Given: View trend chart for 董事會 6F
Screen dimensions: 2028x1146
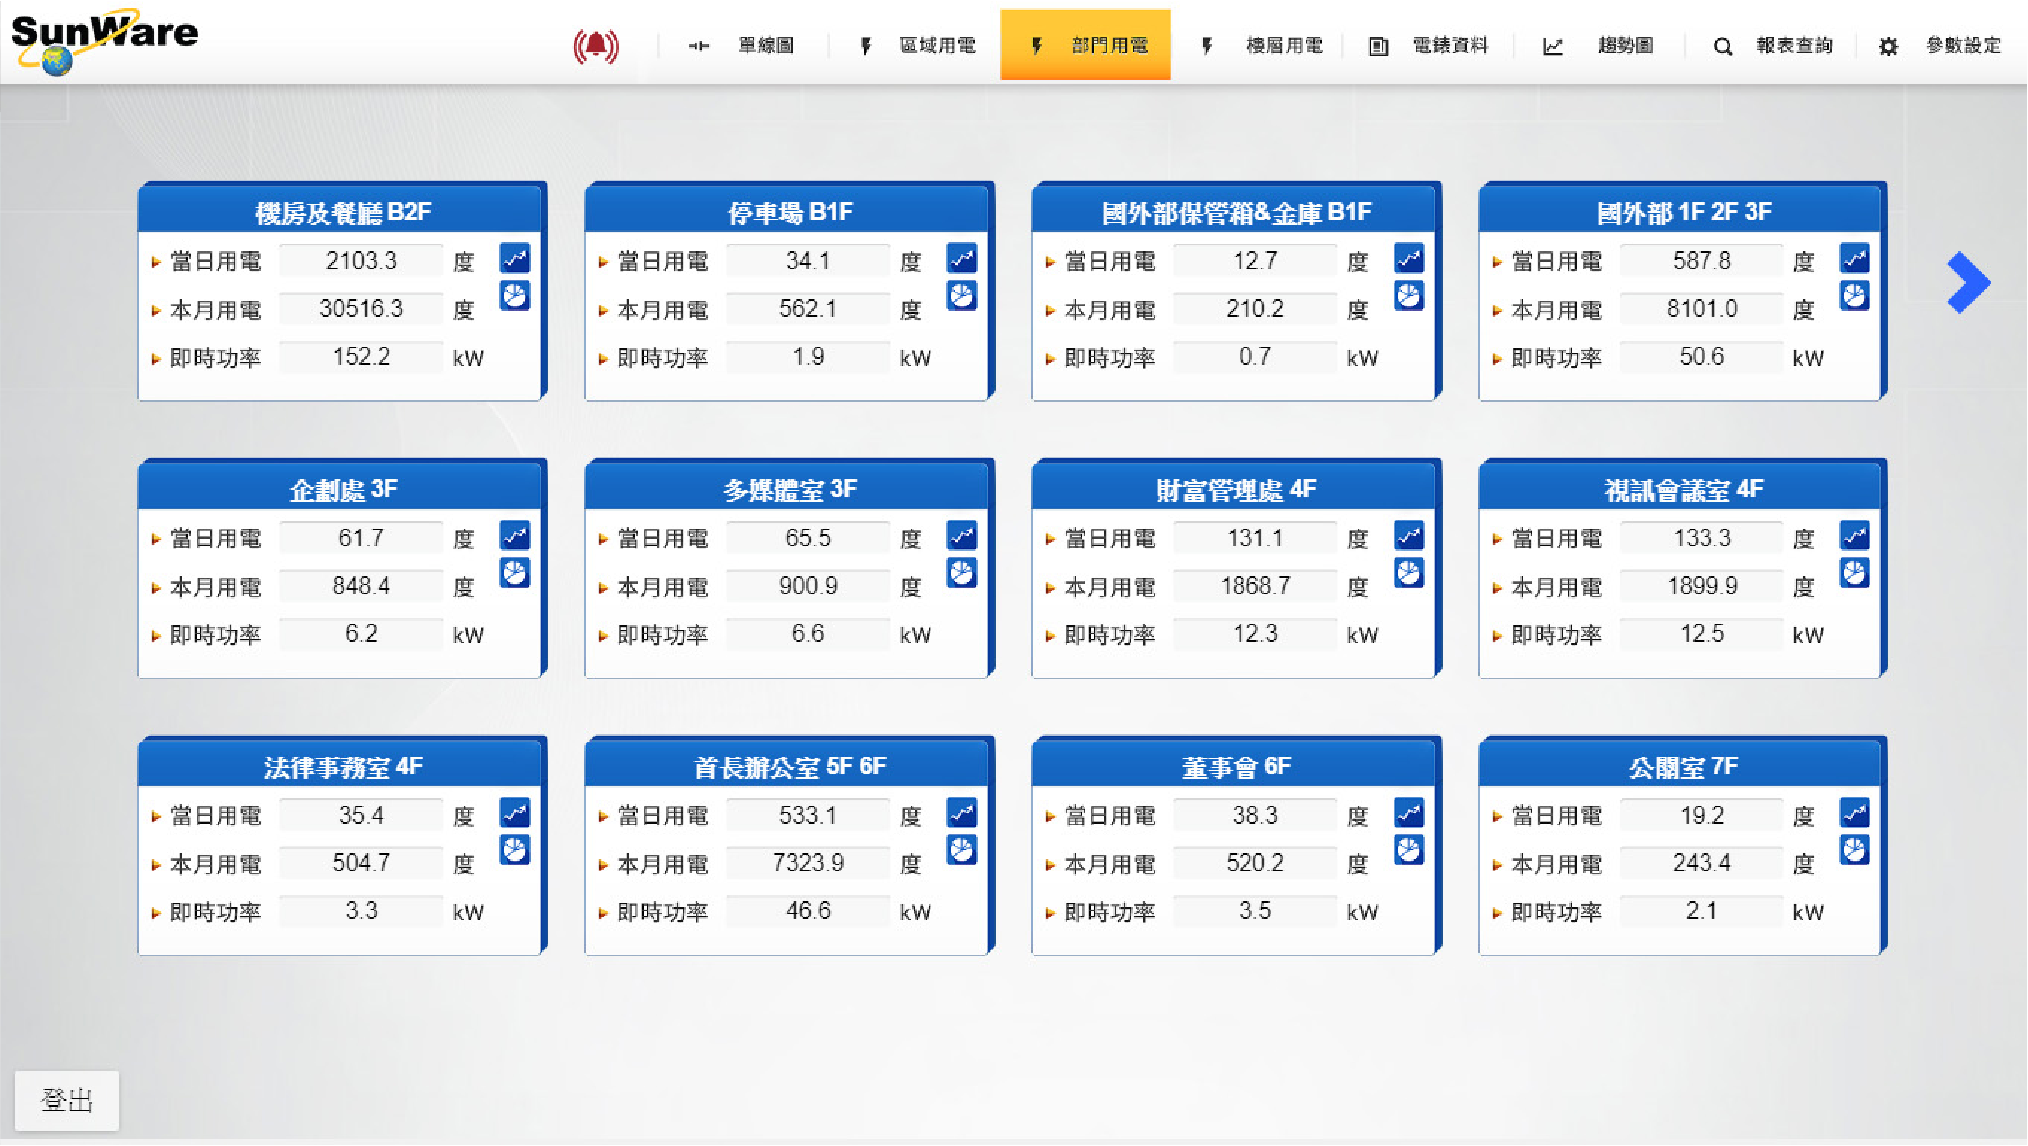Looking at the screenshot, I should click(1409, 813).
